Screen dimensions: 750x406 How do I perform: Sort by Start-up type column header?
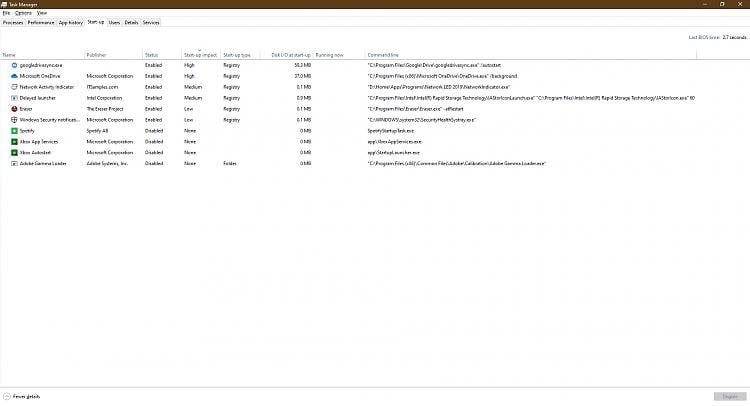240,55
